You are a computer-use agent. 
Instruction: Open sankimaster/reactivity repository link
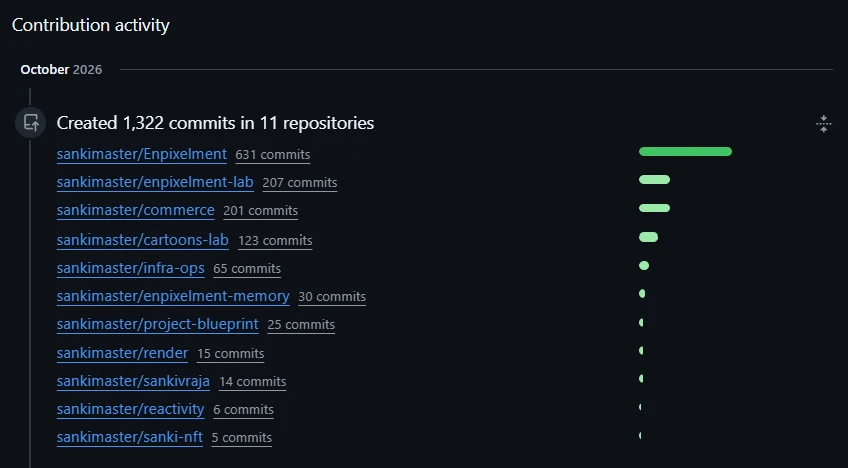tap(130, 409)
